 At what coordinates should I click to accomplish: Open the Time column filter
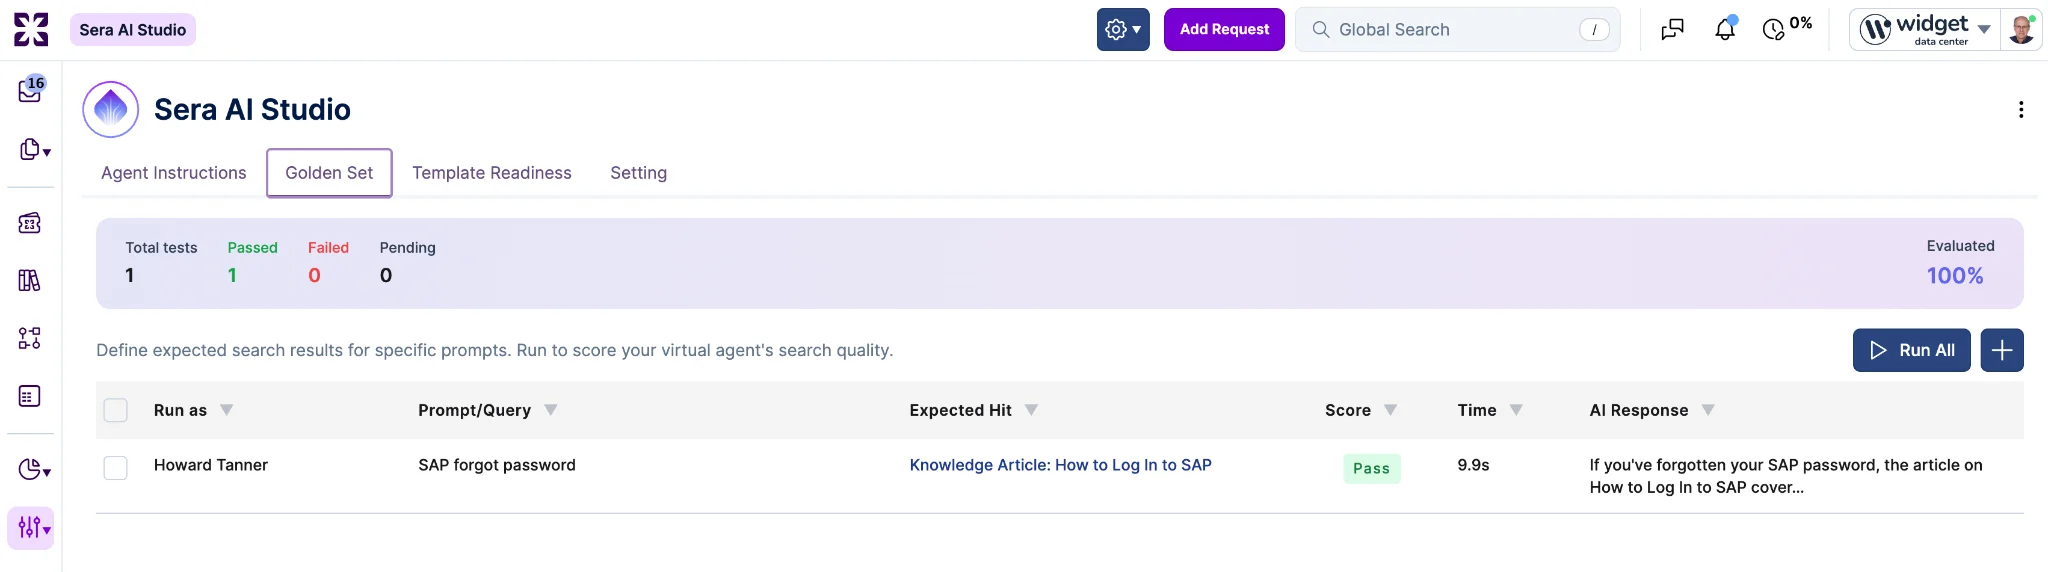pos(1516,410)
